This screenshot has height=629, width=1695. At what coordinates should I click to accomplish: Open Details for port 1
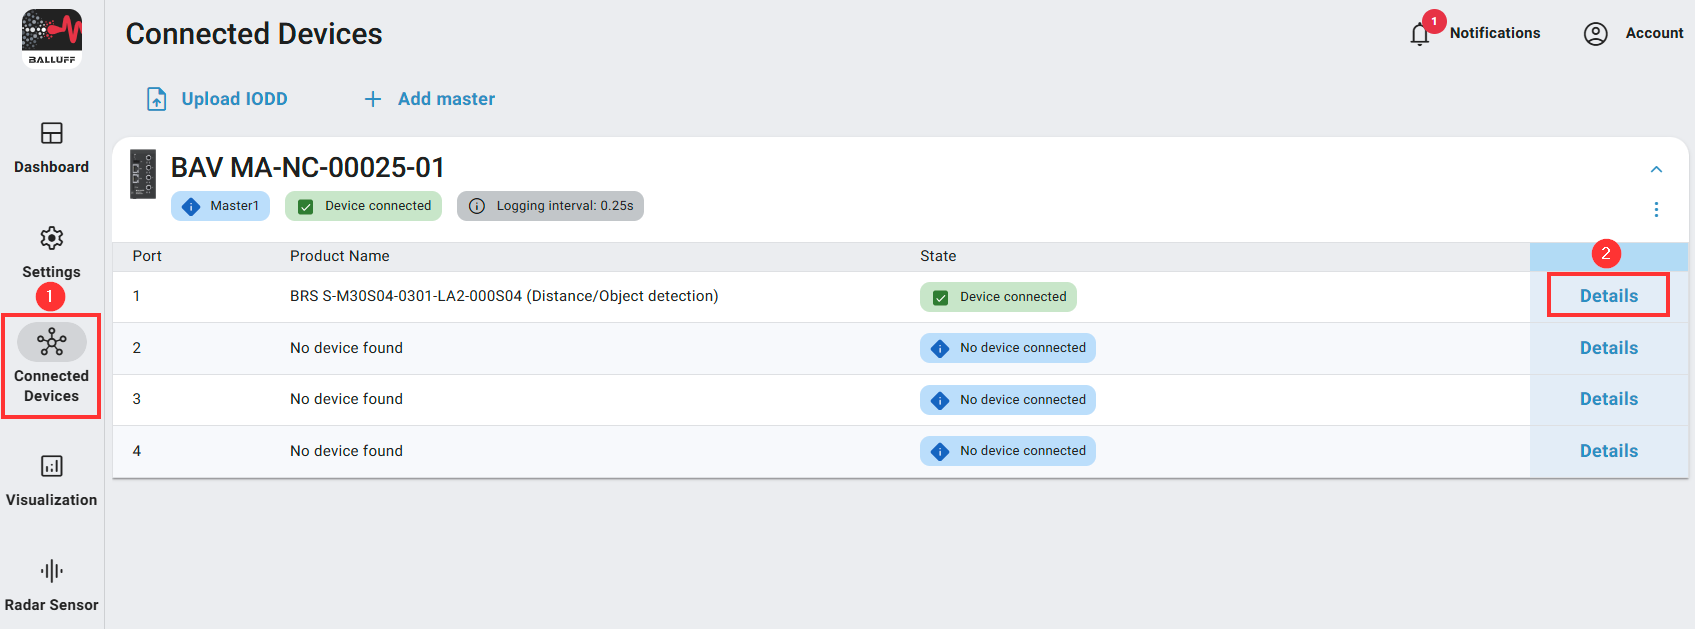pos(1609,296)
